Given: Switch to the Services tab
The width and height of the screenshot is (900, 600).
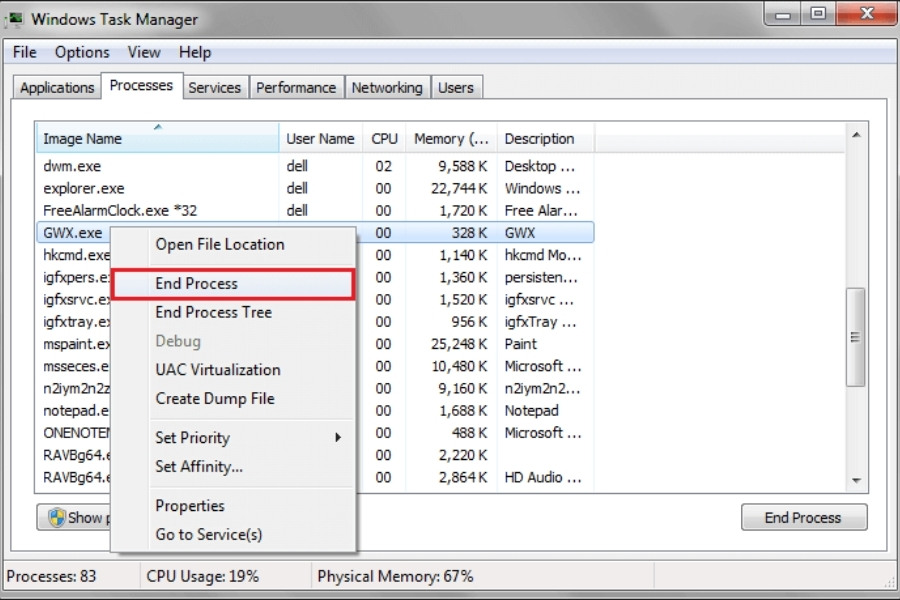Looking at the screenshot, I should [x=214, y=88].
